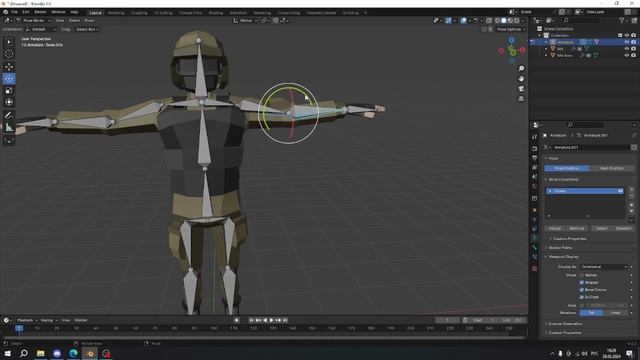Click the Armature.001 name field
This screenshot has width=640, height=360.
point(591,148)
